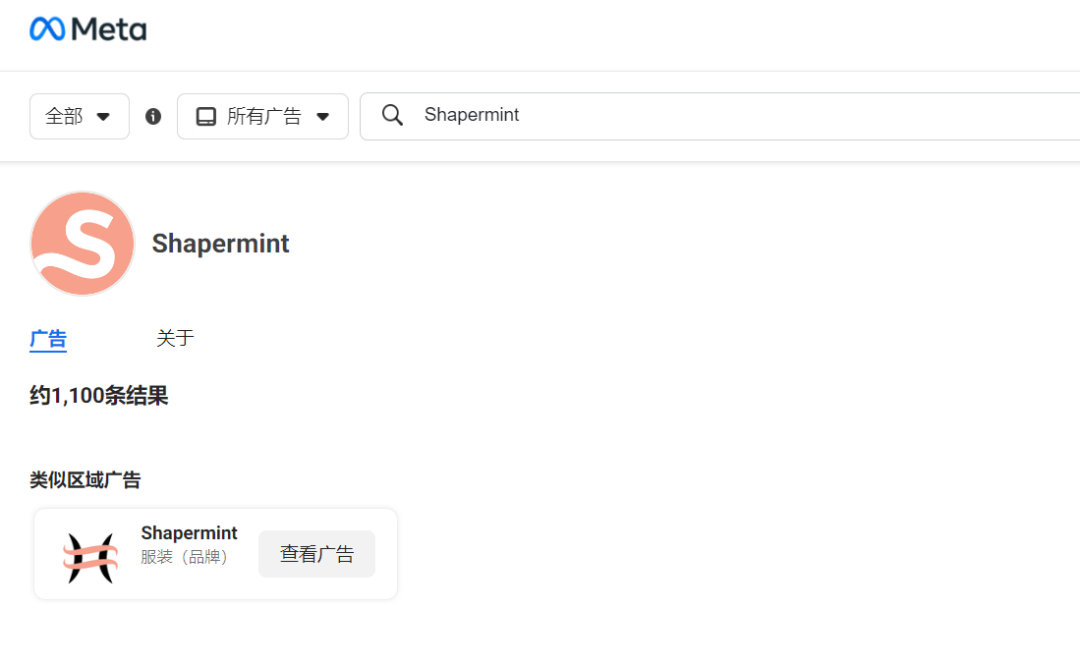Screen dimensions: 1080x665
Task: Click the info circle icon
Action: click(153, 116)
